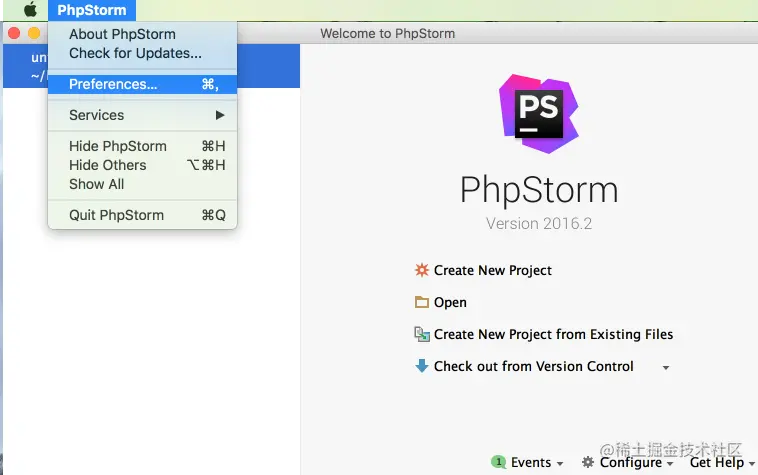Click the Create New Project link
The height and width of the screenshot is (475, 758).
(x=493, y=270)
